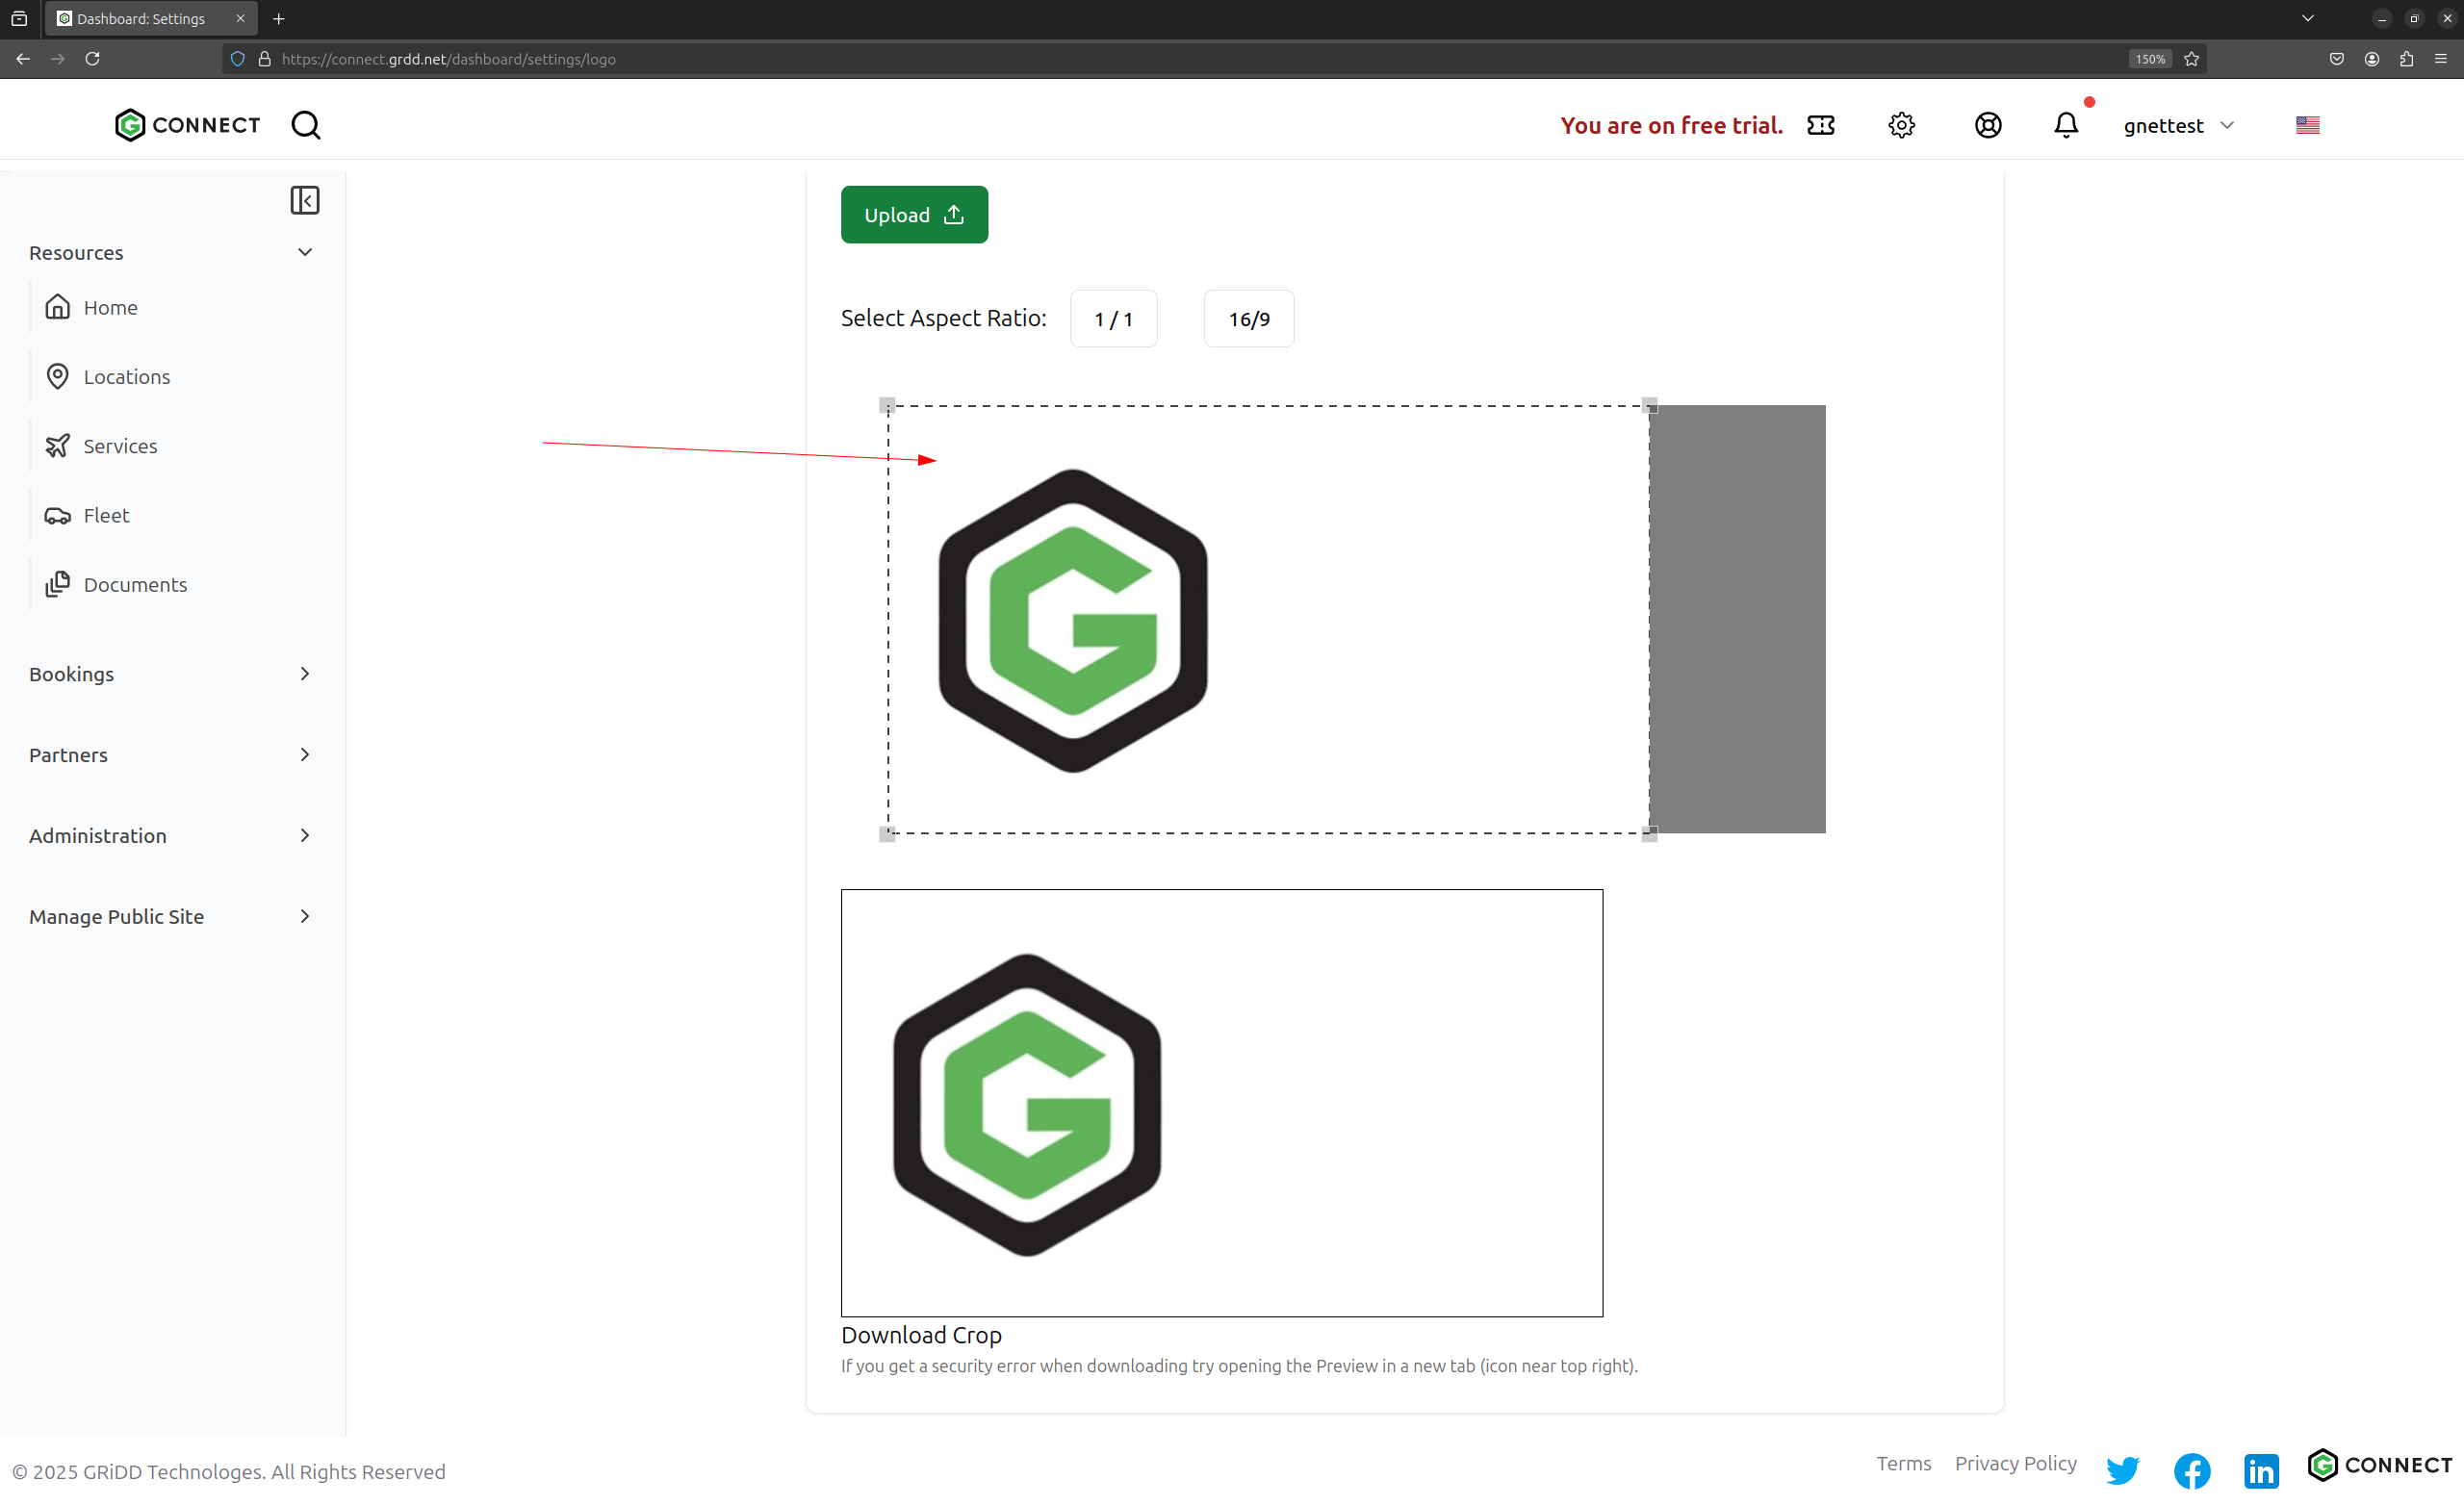The image size is (2464, 1506).
Task: Click the help lifebuoy icon
Action: tap(1987, 125)
